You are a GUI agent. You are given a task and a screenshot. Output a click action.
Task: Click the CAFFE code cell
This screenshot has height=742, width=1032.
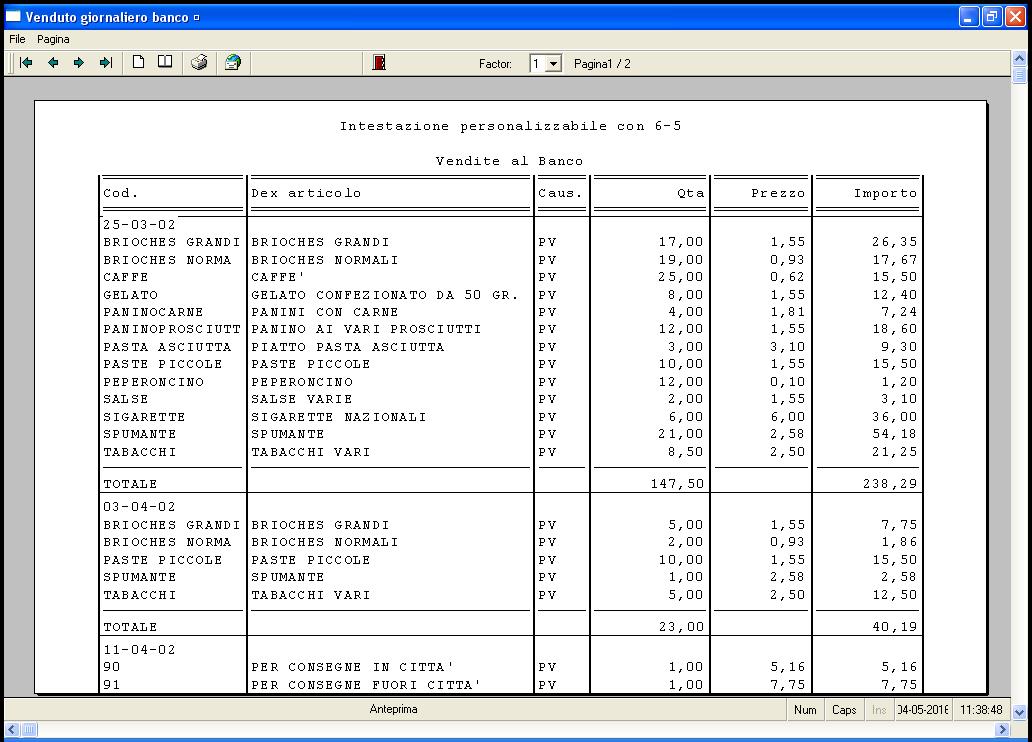[126, 277]
